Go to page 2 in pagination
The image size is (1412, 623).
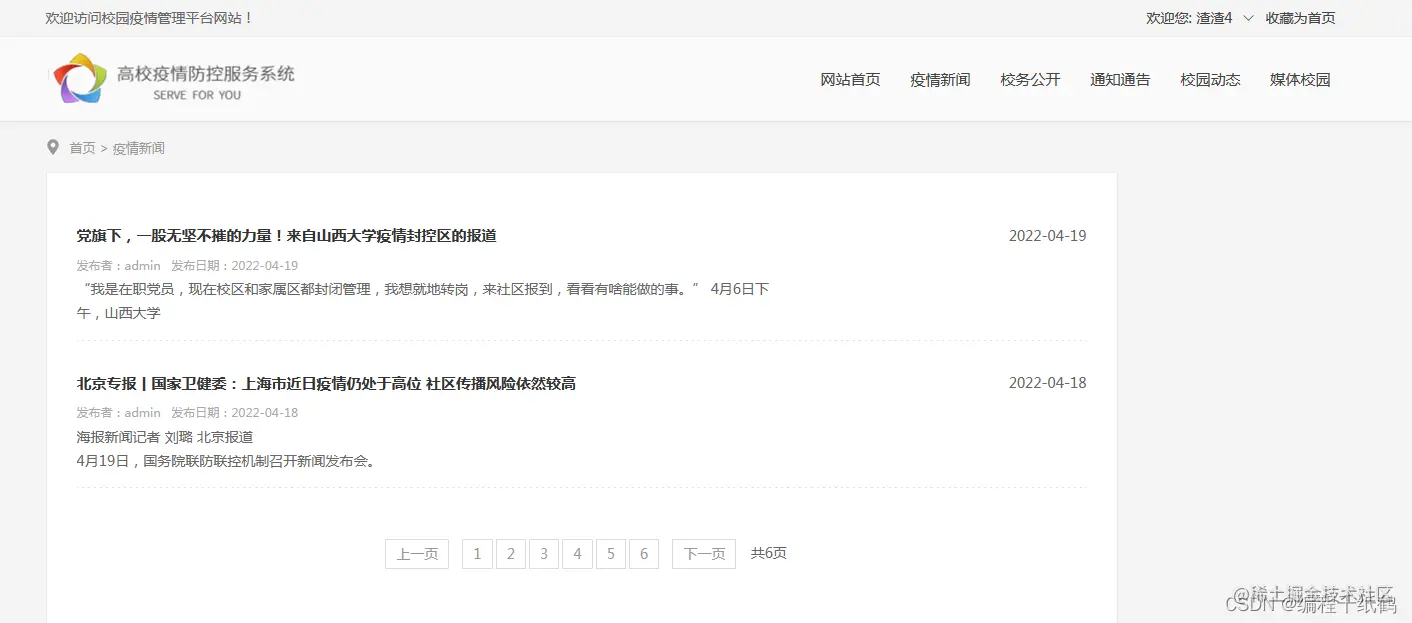[x=510, y=554]
